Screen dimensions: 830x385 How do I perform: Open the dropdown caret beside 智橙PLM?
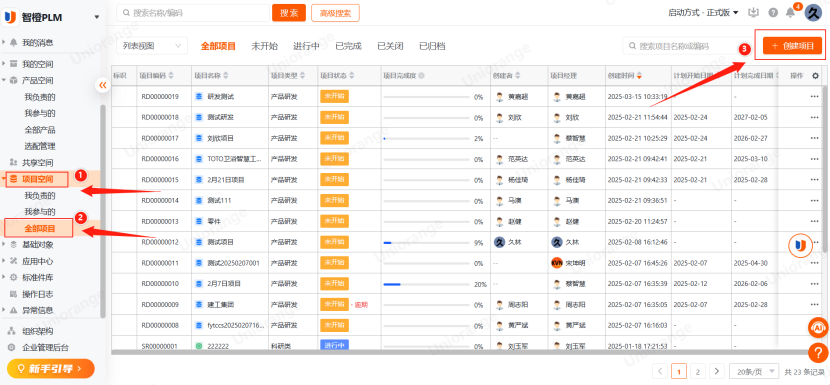tap(97, 17)
